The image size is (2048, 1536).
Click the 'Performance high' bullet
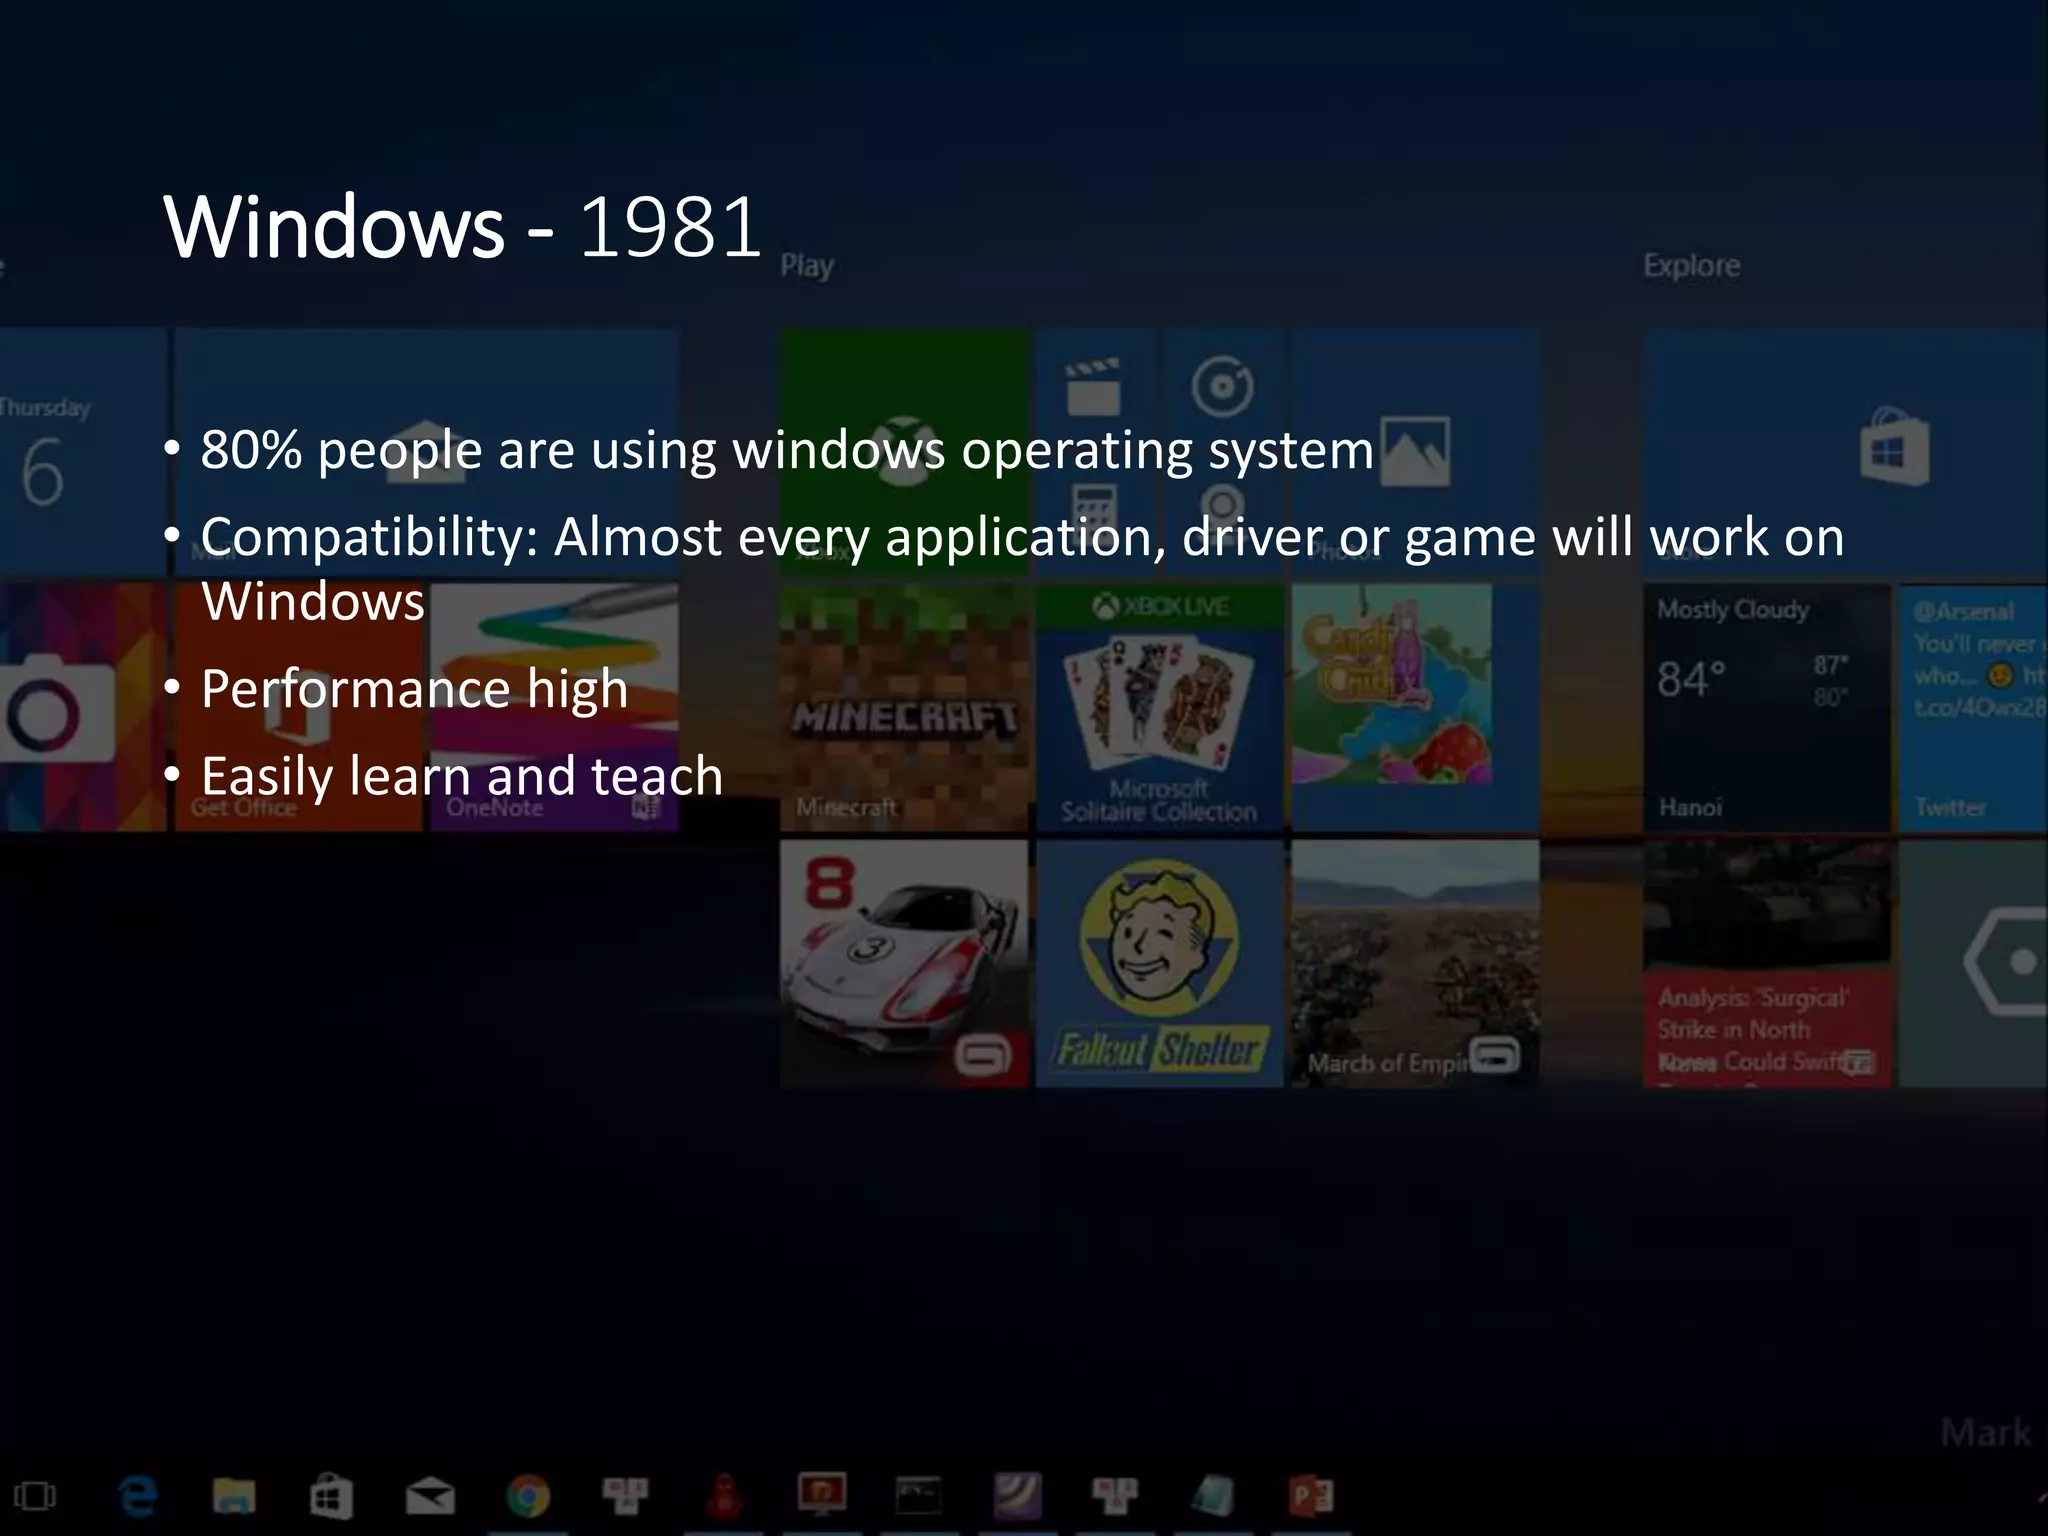(x=414, y=689)
